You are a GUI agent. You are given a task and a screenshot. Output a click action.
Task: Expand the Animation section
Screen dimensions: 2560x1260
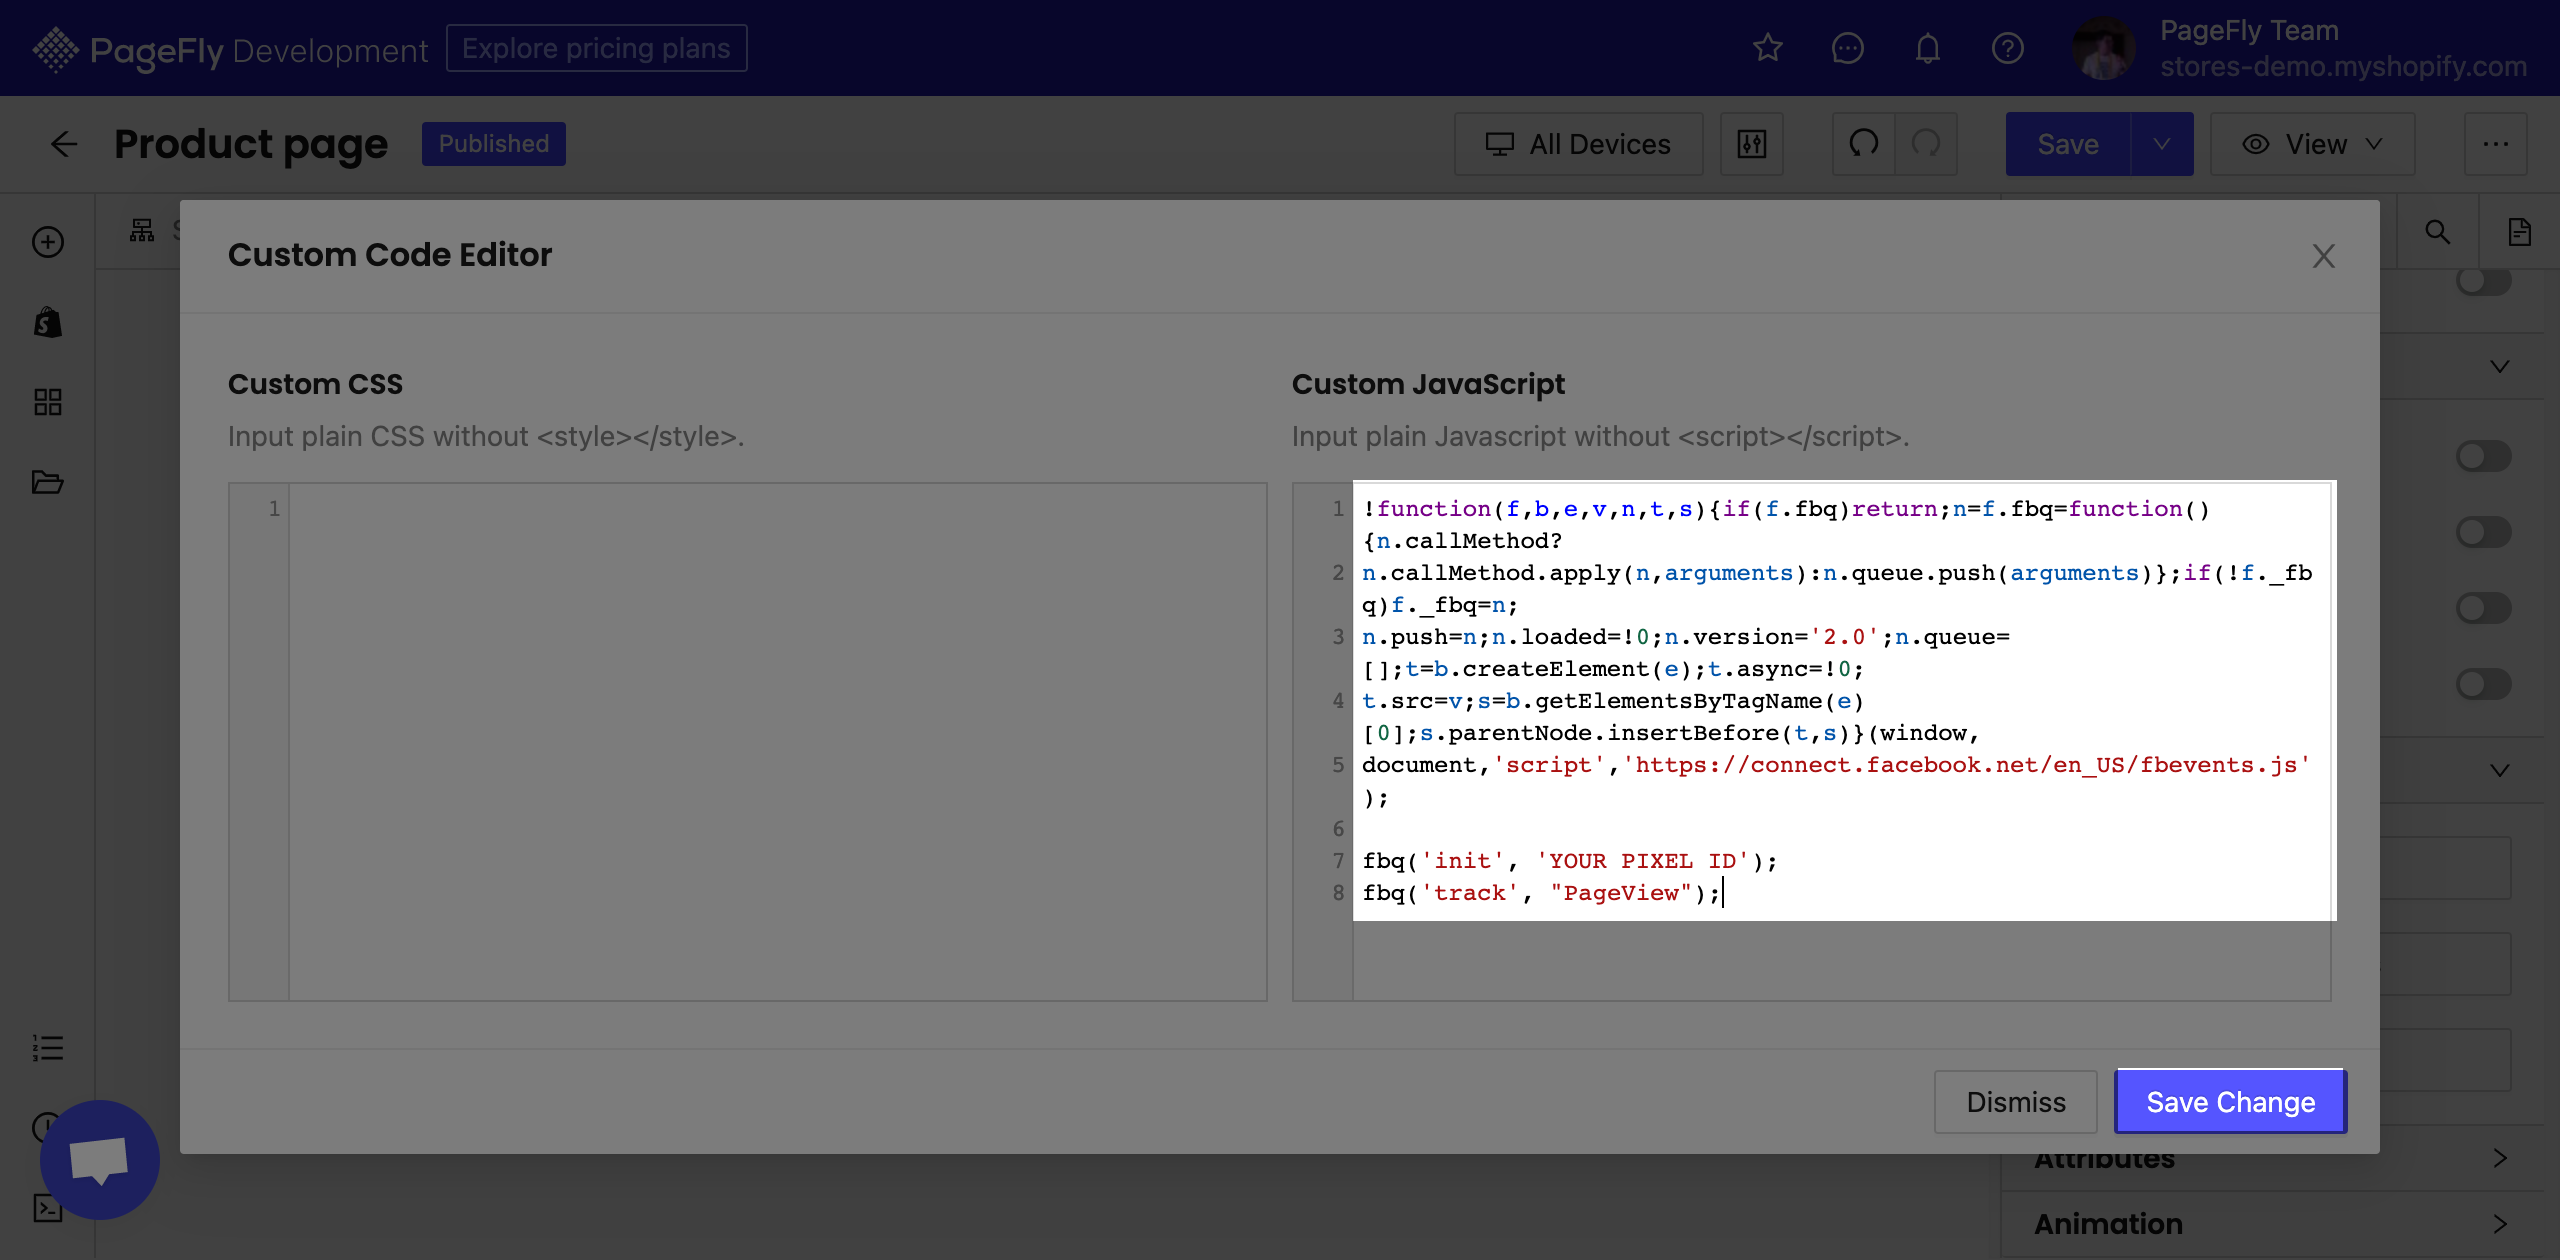coord(2272,1224)
